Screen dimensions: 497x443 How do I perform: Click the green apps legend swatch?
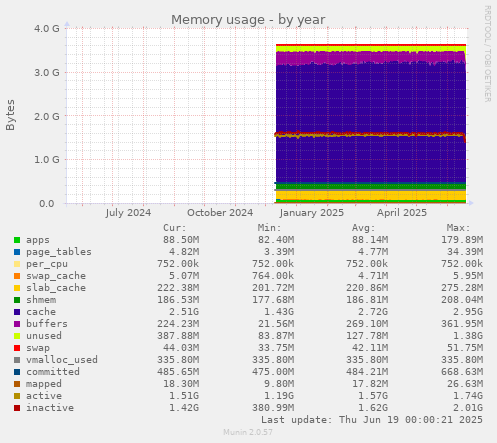17,240
